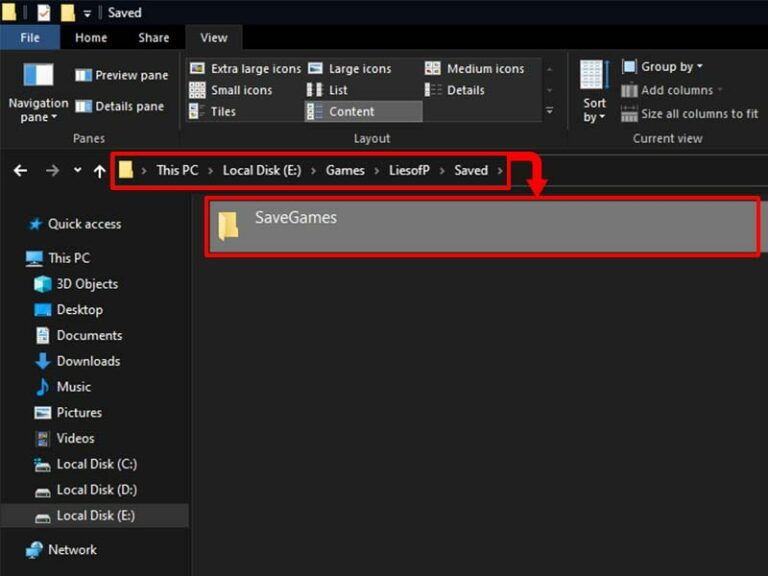The height and width of the screenshot is (576, 768).
Task: Switch to Details layout
Action: click(455, 90)
